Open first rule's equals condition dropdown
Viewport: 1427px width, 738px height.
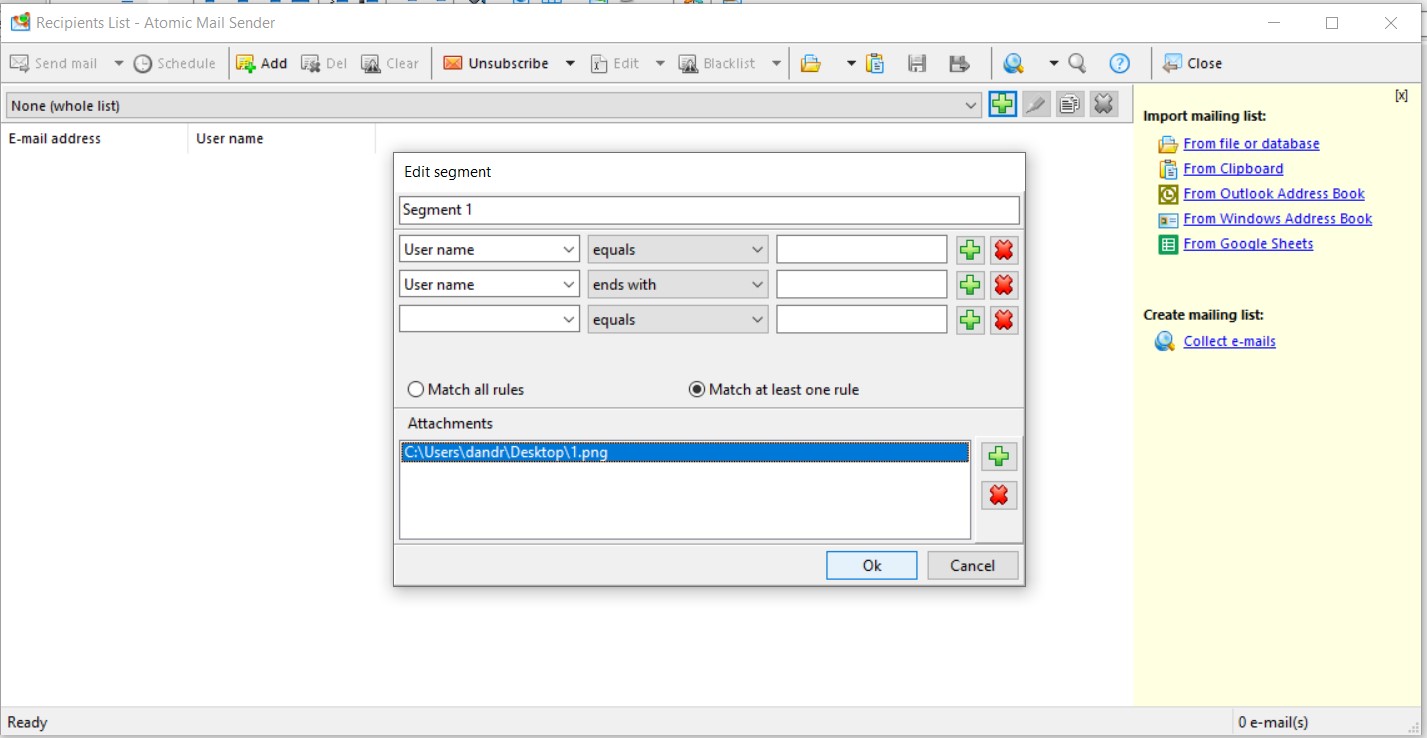(x=678, y=250)
